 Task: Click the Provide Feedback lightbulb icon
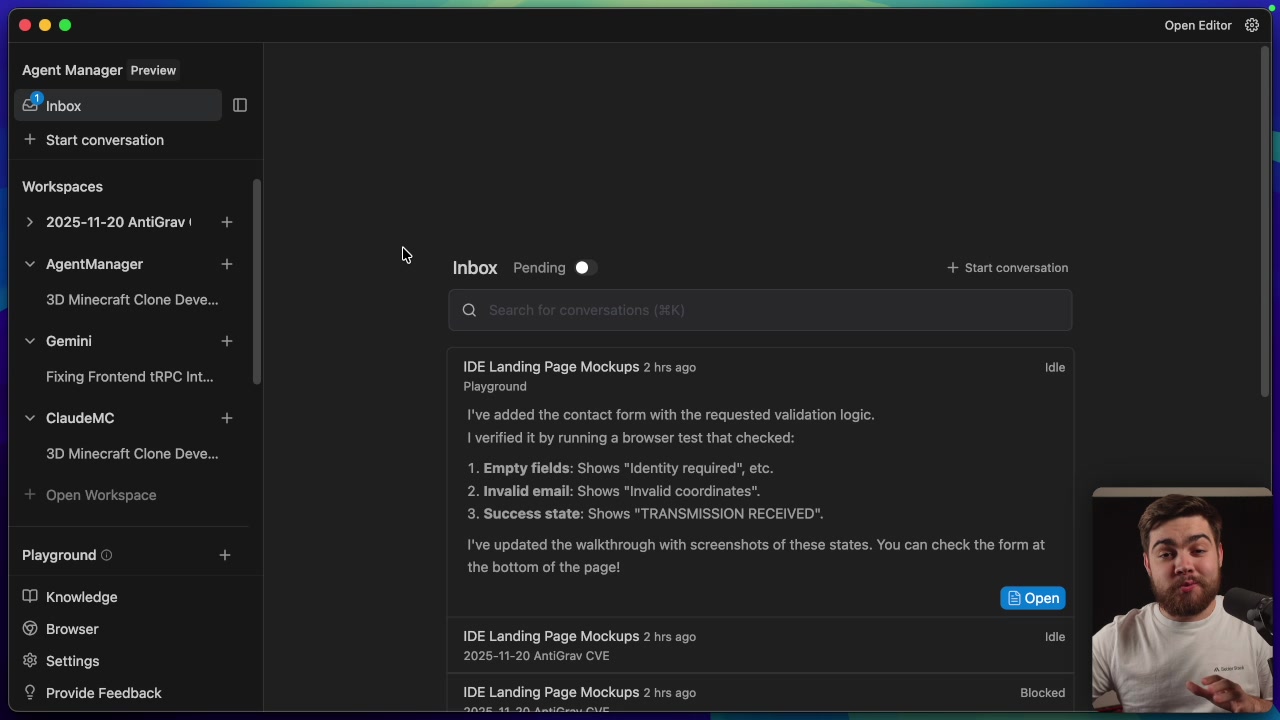[x=30, y=693]
